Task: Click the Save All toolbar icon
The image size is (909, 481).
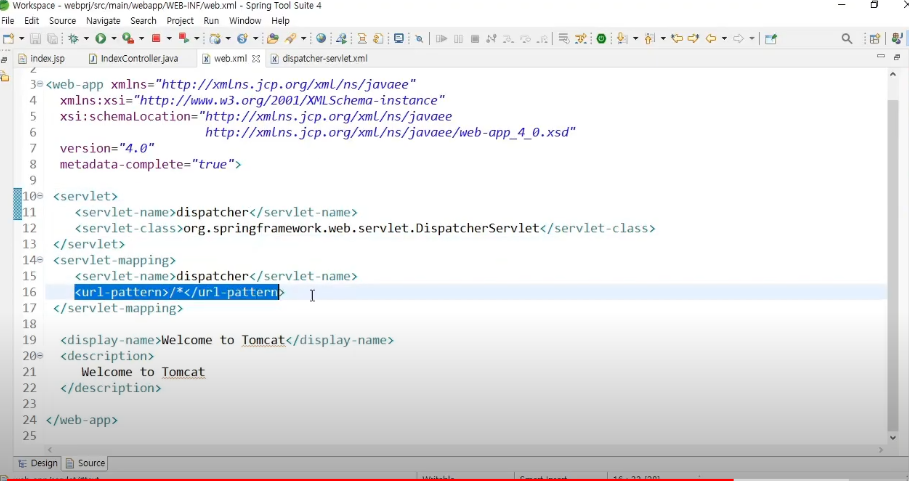Action: click(x=52, y=39)
